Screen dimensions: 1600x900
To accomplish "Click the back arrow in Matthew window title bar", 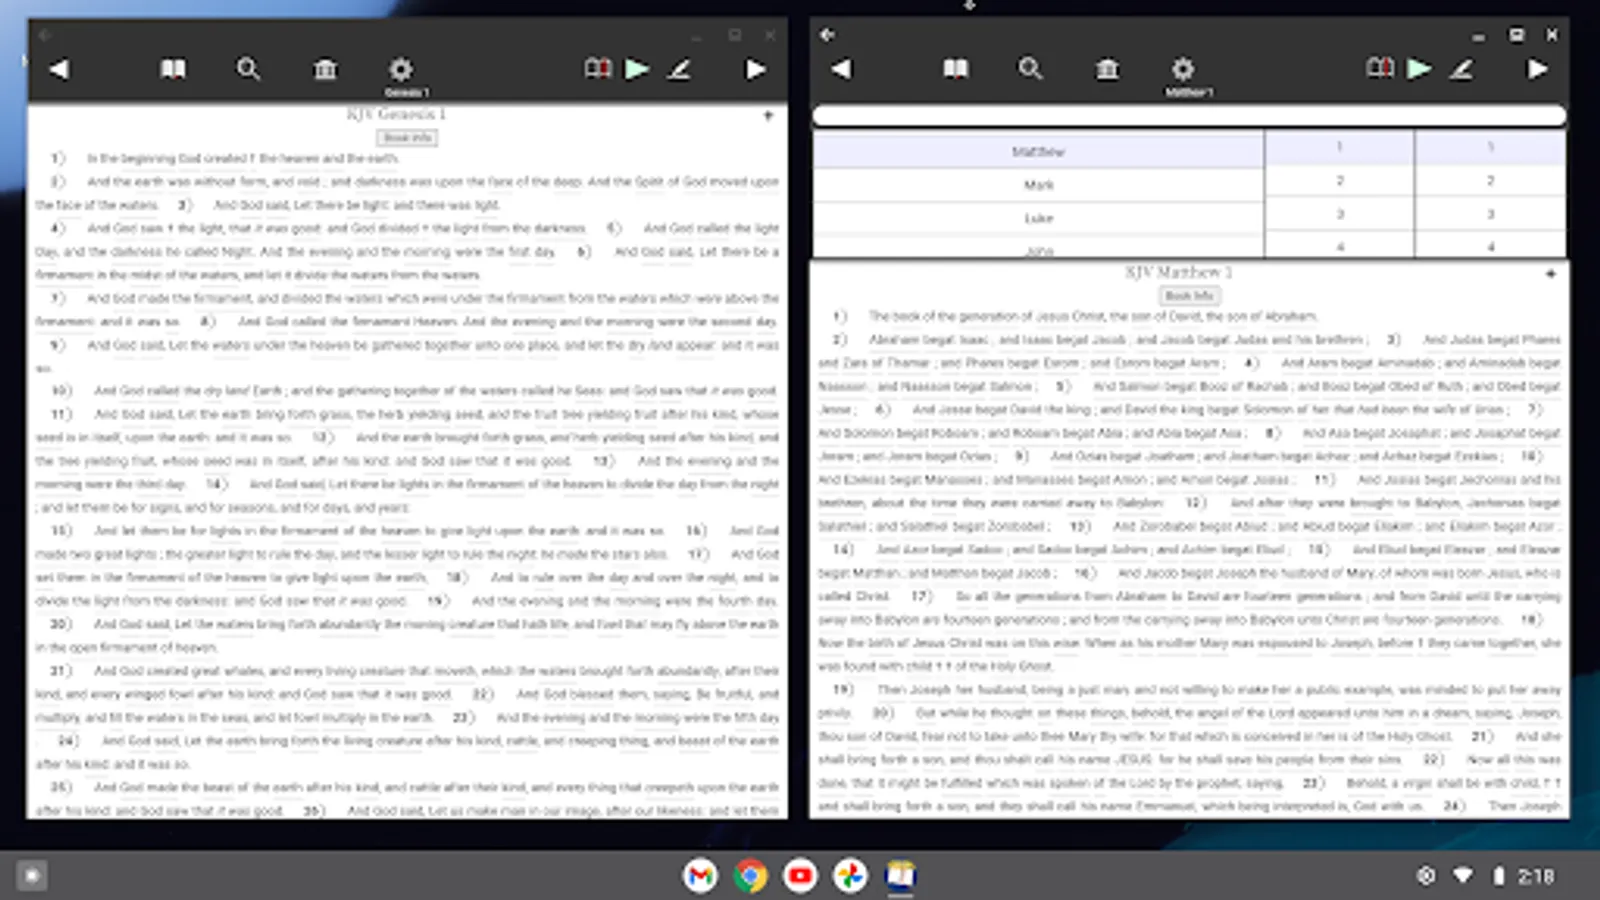I will [x=827, y=35].
